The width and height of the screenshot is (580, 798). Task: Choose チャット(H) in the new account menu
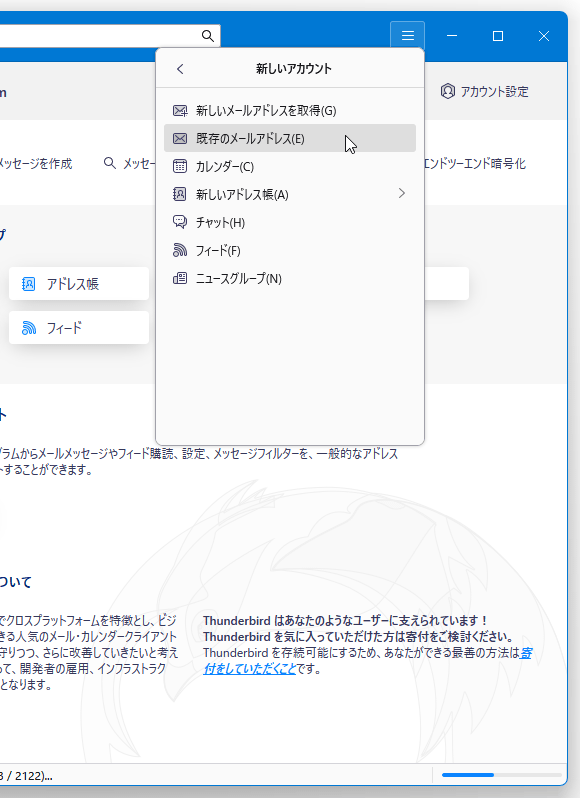pos(290,222)
